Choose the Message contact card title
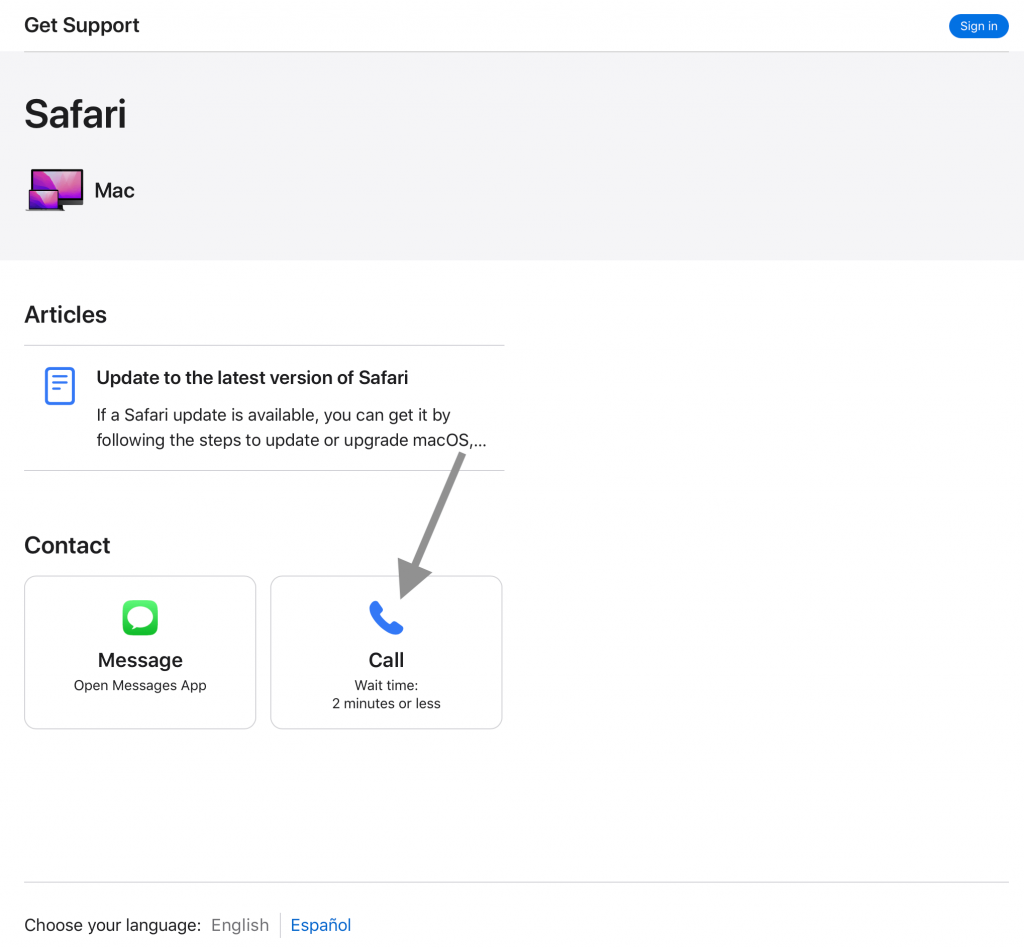 click(140, 659)
